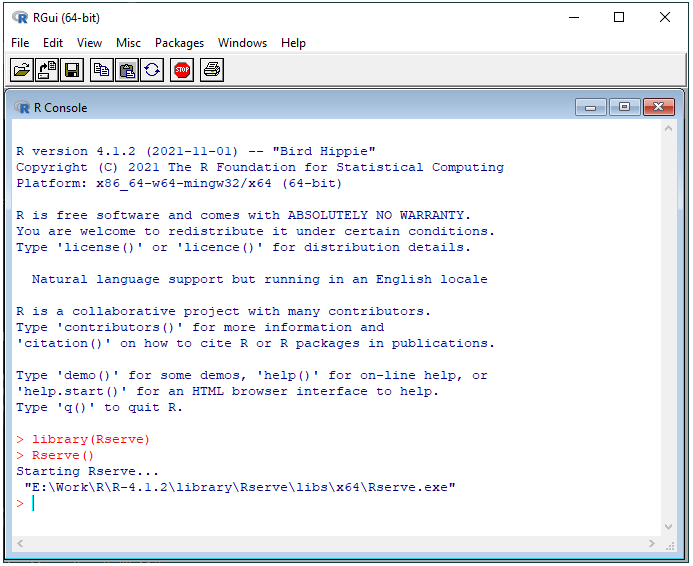Open the Misc menu

[128, 43]
